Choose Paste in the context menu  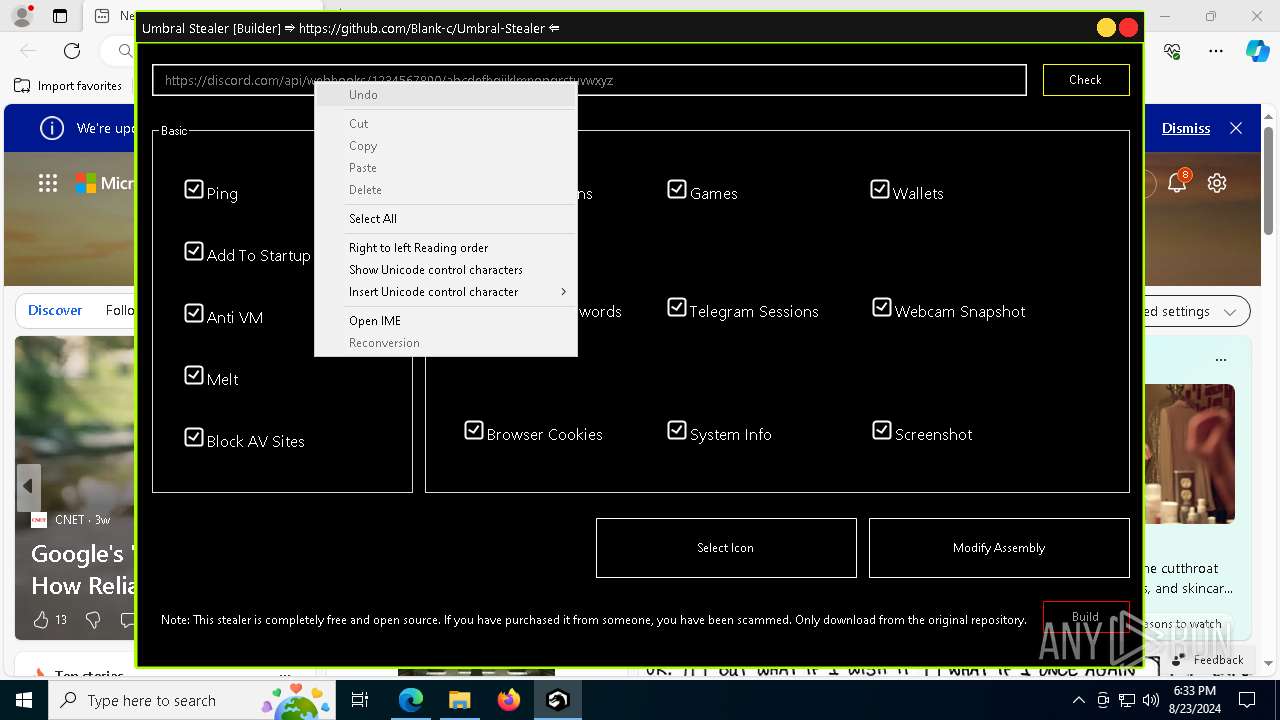[x=446, y=168]
